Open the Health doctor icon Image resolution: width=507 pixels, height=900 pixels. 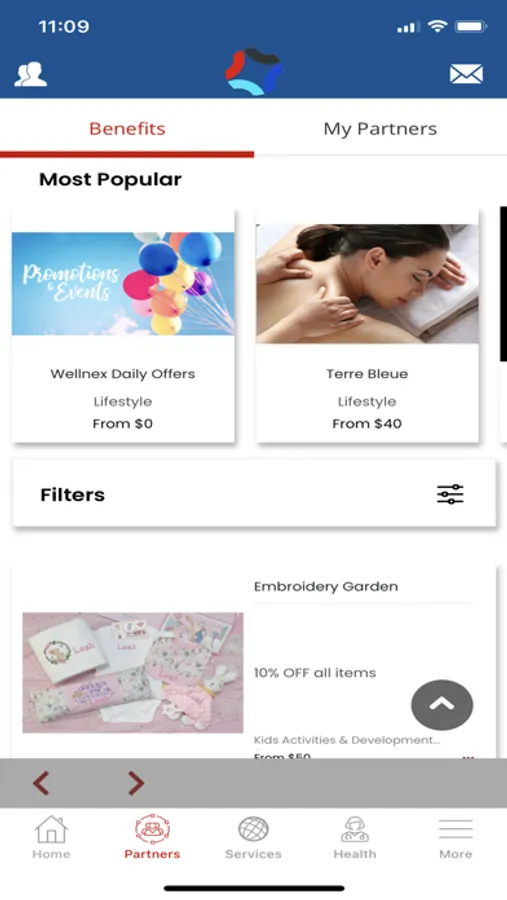point(355,829)
